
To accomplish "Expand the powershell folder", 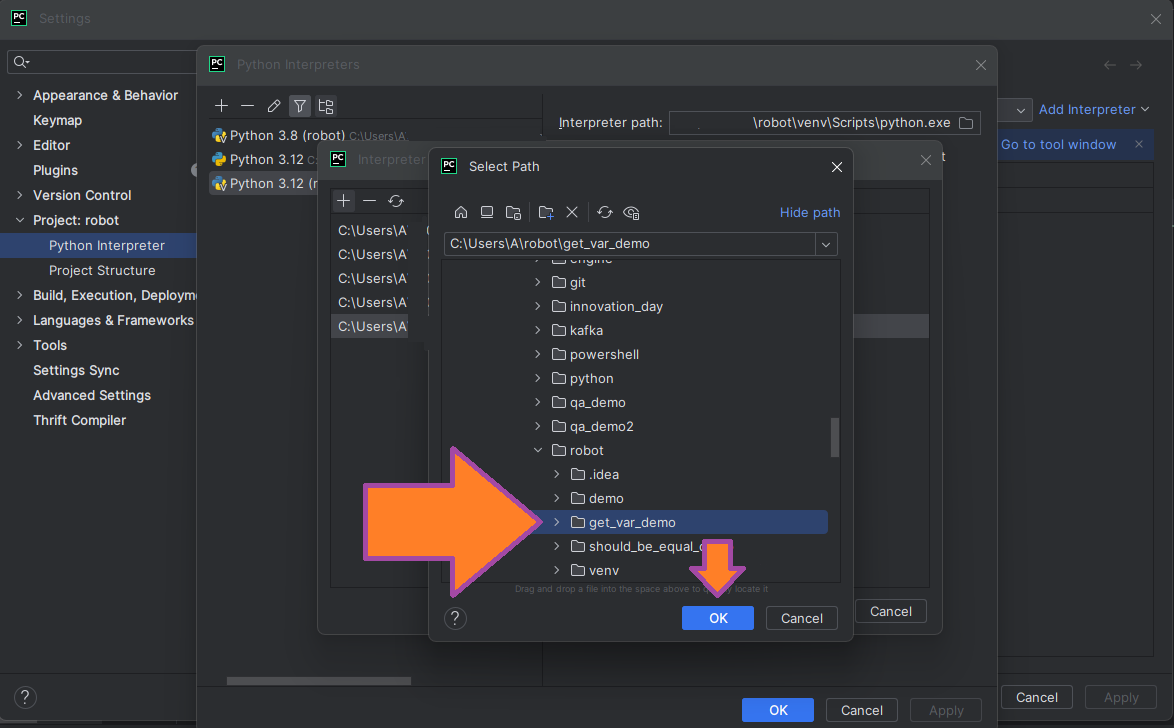I will point(538,354).
